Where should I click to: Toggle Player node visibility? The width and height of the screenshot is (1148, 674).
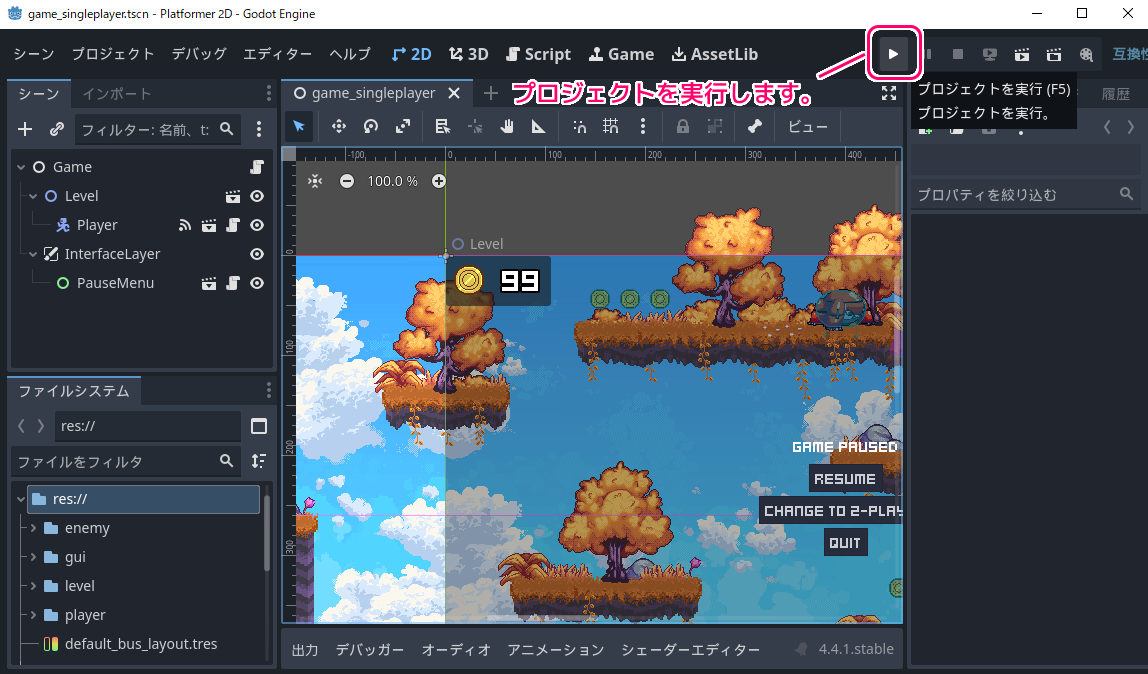[x=257, y=225]
